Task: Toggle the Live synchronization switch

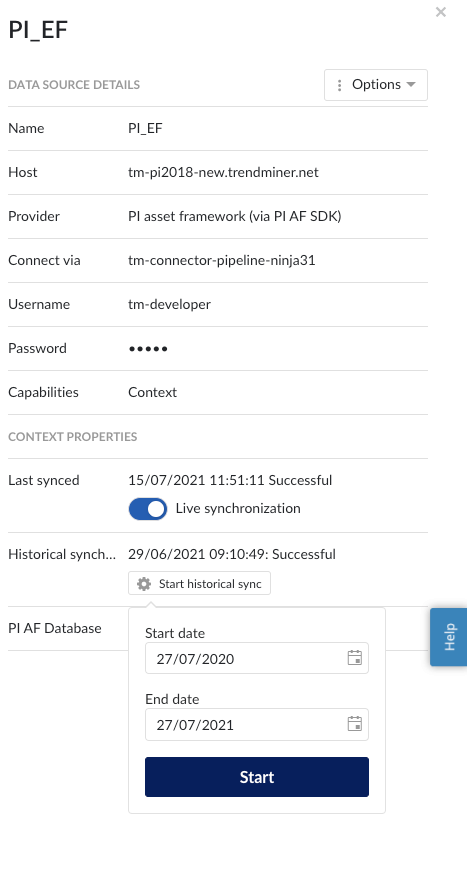Action: click(148, 509)
